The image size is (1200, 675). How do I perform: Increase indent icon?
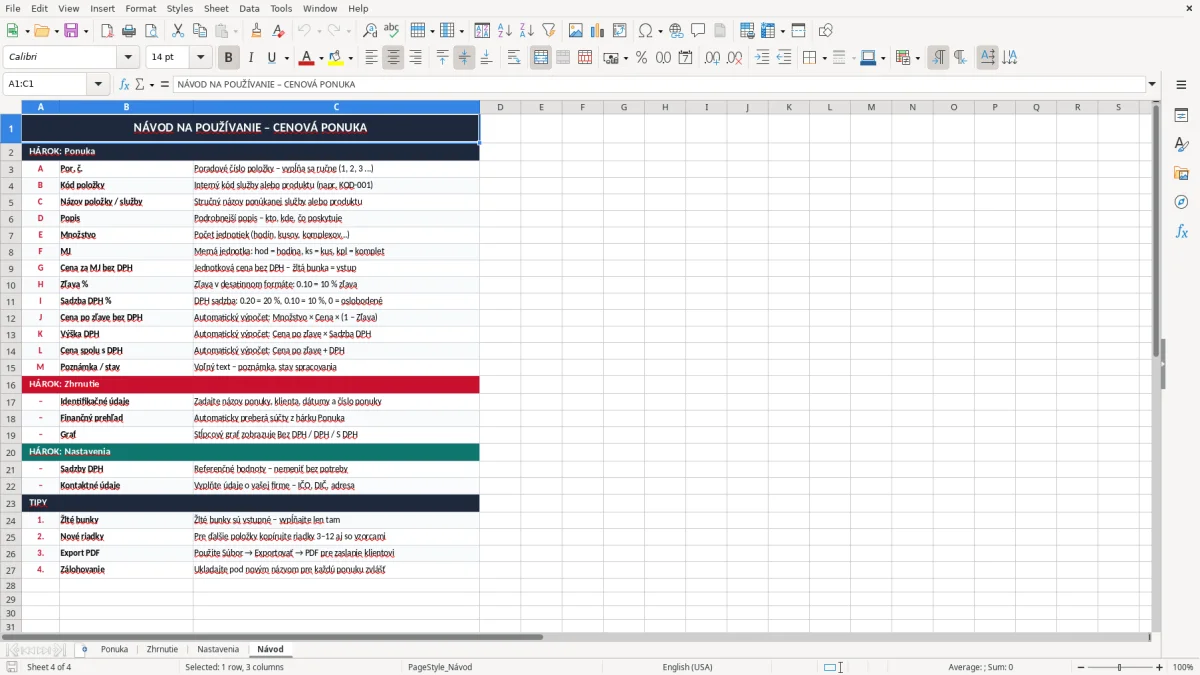(762, 58)
